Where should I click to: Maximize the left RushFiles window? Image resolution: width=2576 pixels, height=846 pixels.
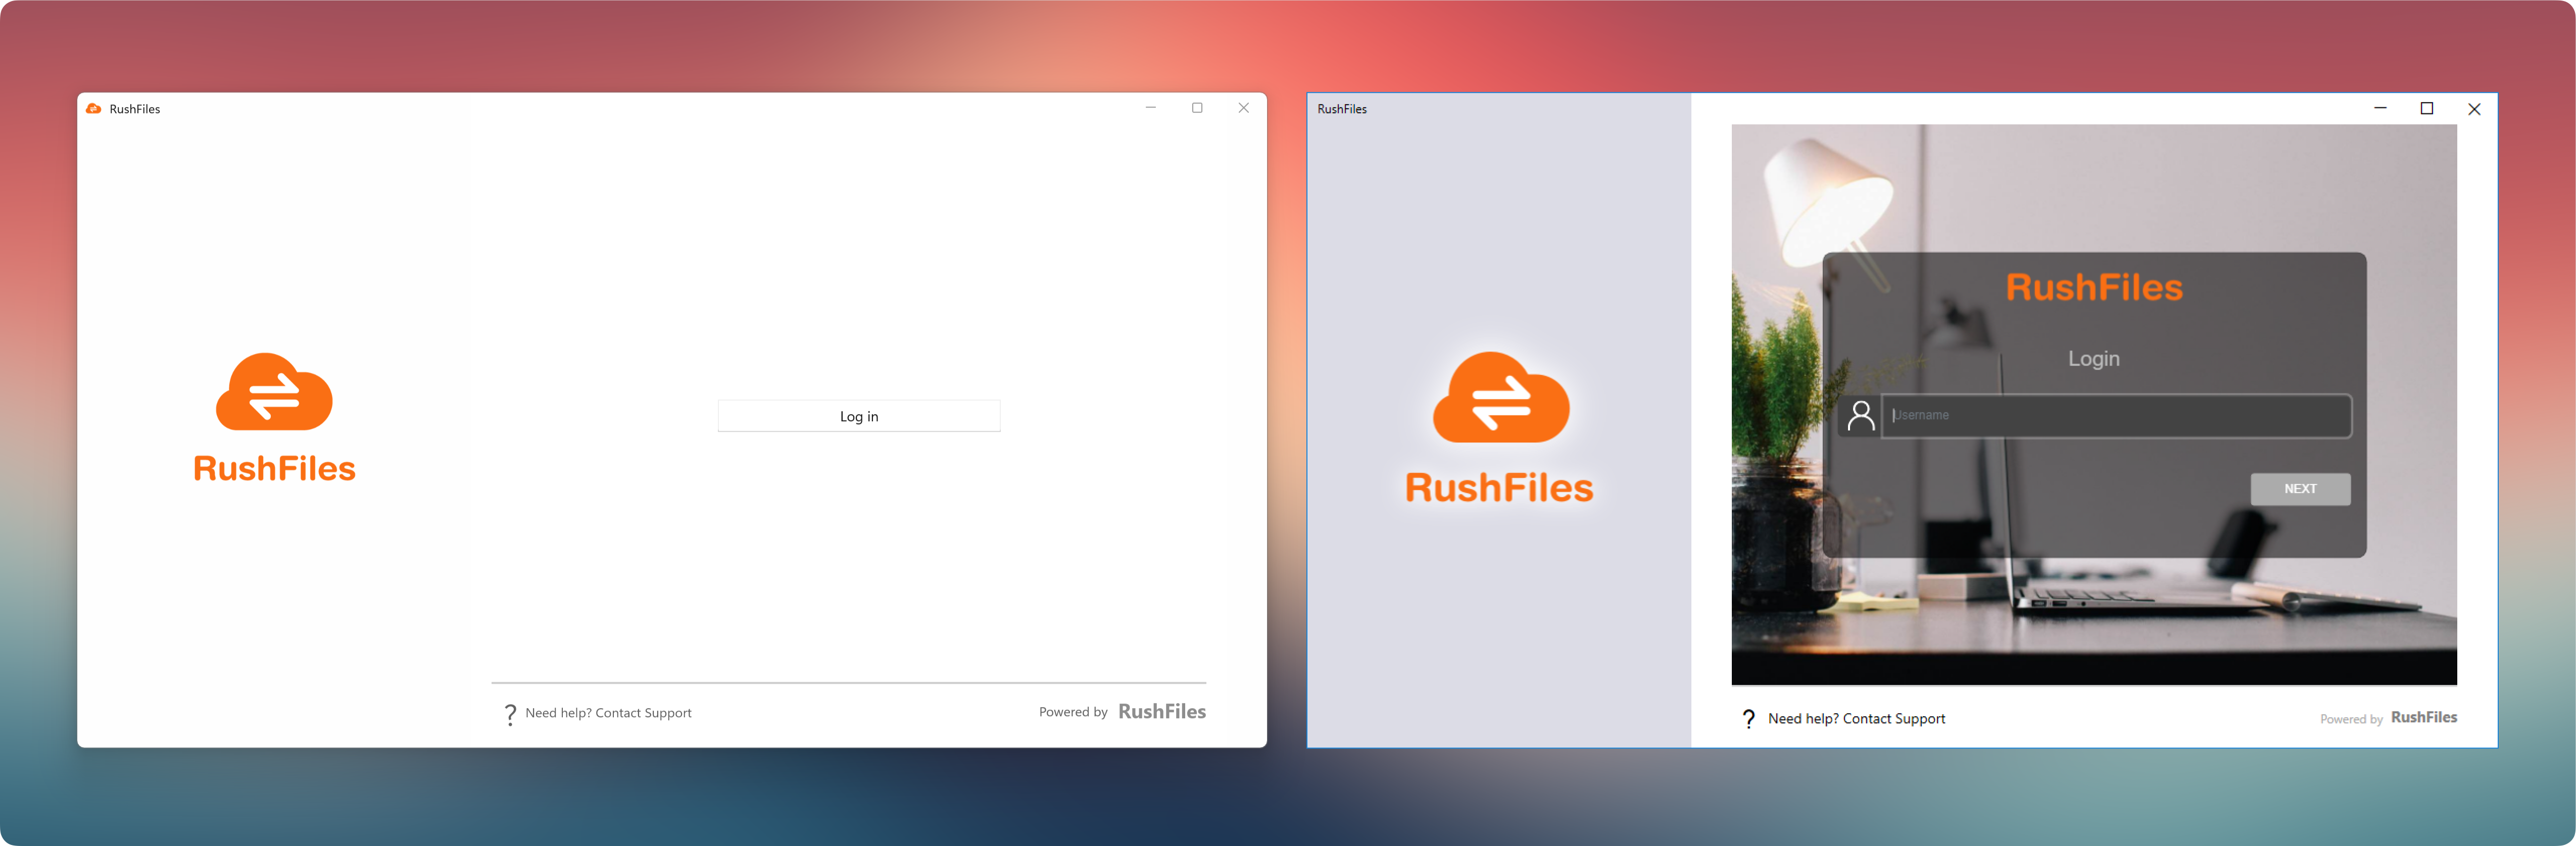point(1197,108)
